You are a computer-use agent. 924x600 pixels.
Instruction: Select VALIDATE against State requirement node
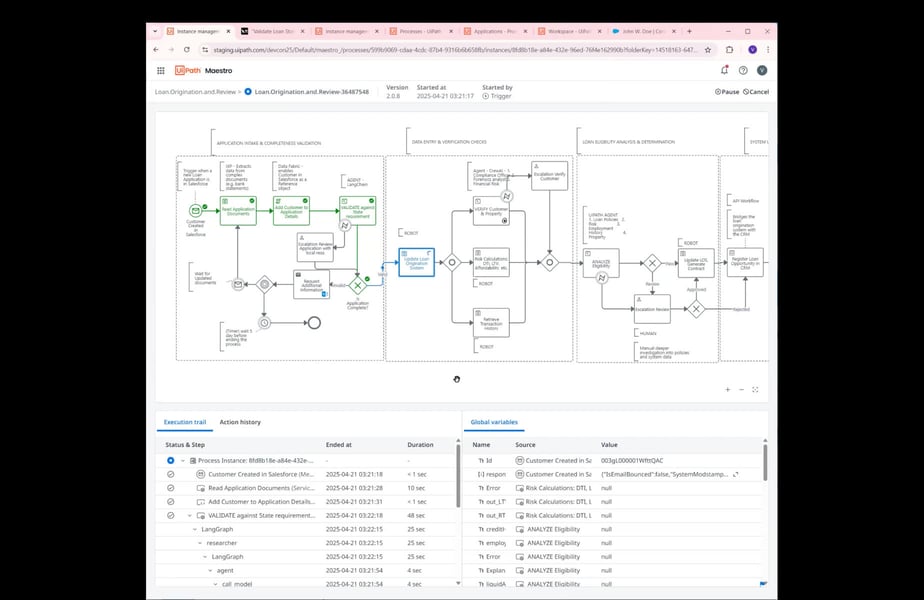pos(357,211)
